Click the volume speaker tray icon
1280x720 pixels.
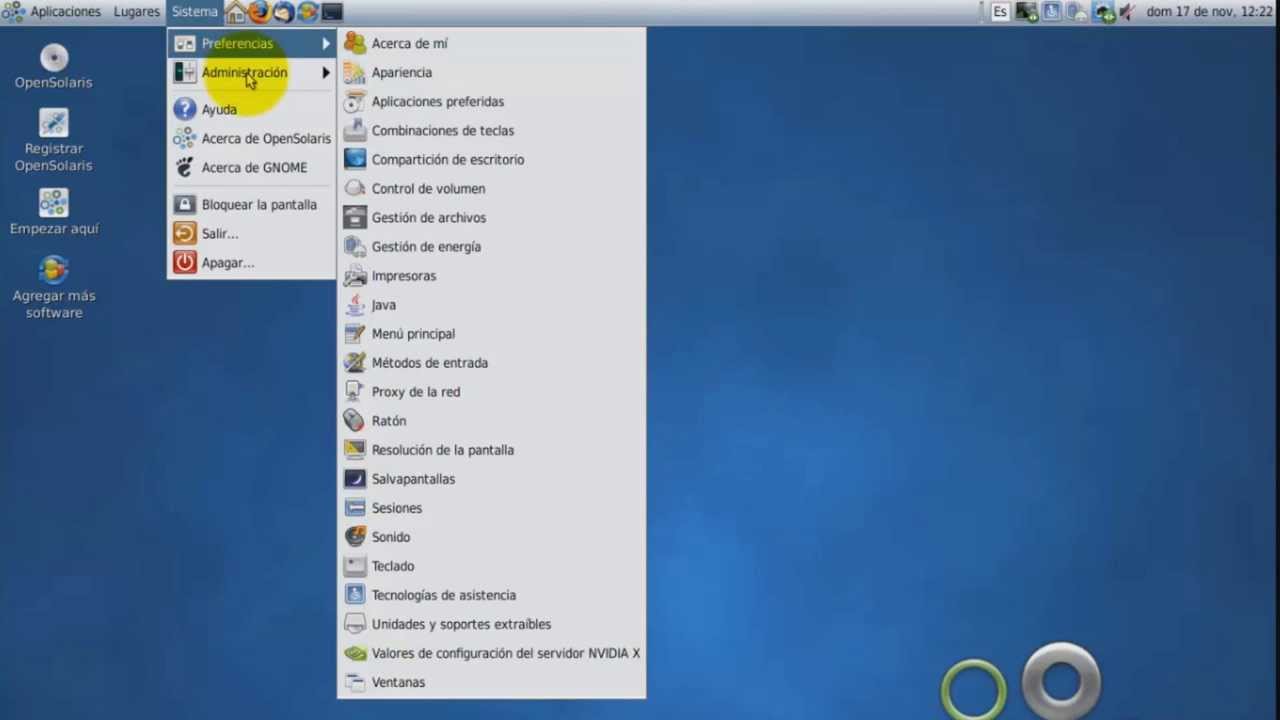(x=1127, y=12)
